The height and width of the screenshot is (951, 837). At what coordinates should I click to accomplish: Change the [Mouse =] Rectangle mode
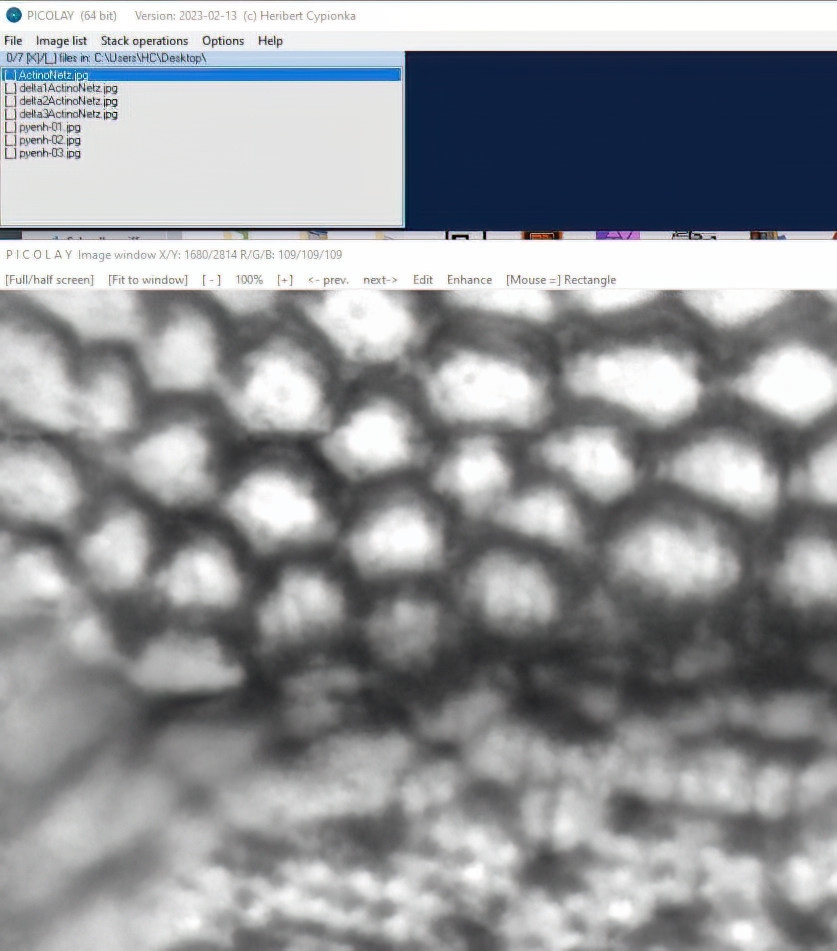[x=561, y=280]
